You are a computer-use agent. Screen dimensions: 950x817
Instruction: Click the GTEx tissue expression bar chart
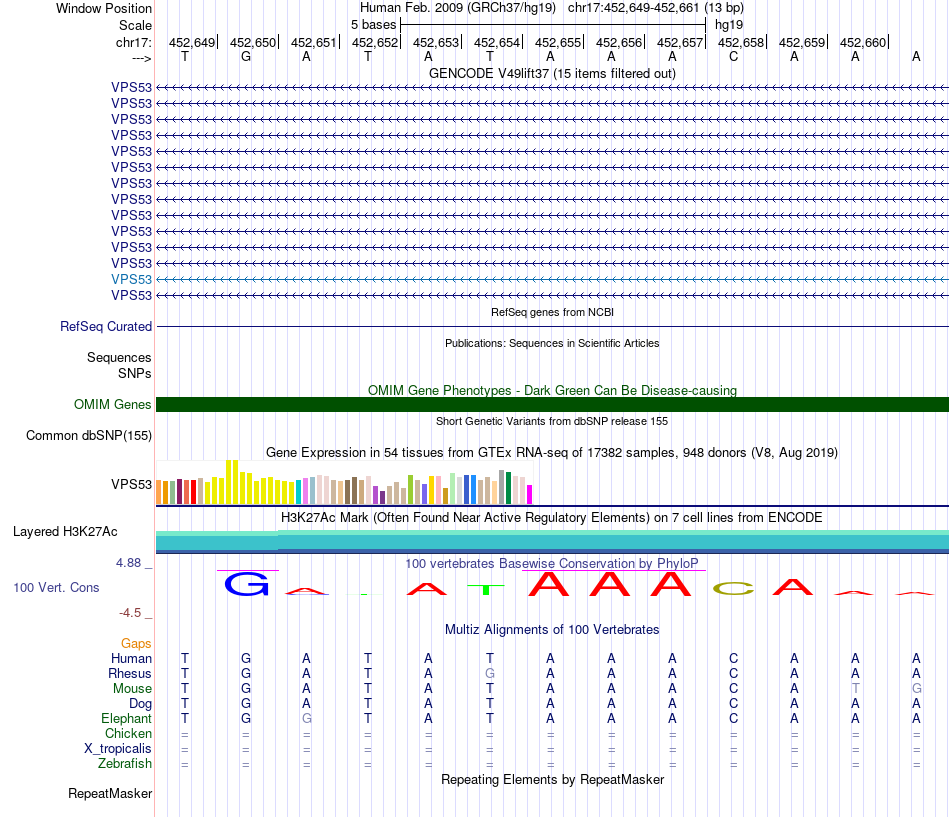[344, 482]
